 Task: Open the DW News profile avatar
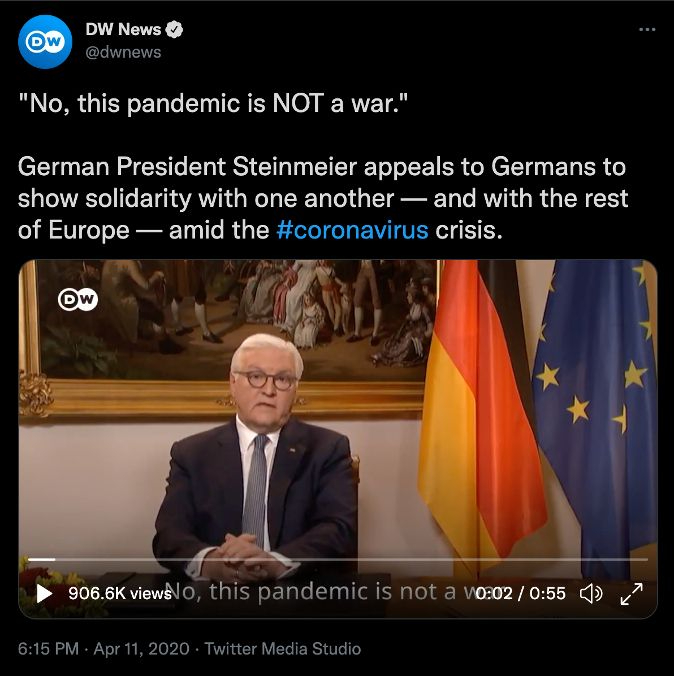tap(45, 41)
